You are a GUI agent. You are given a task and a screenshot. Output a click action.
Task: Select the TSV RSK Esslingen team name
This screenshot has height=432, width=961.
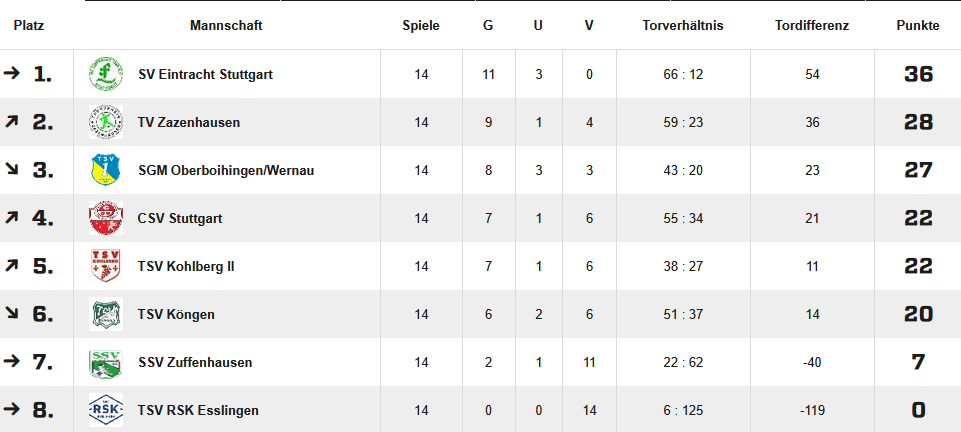(x=198, y=411)
